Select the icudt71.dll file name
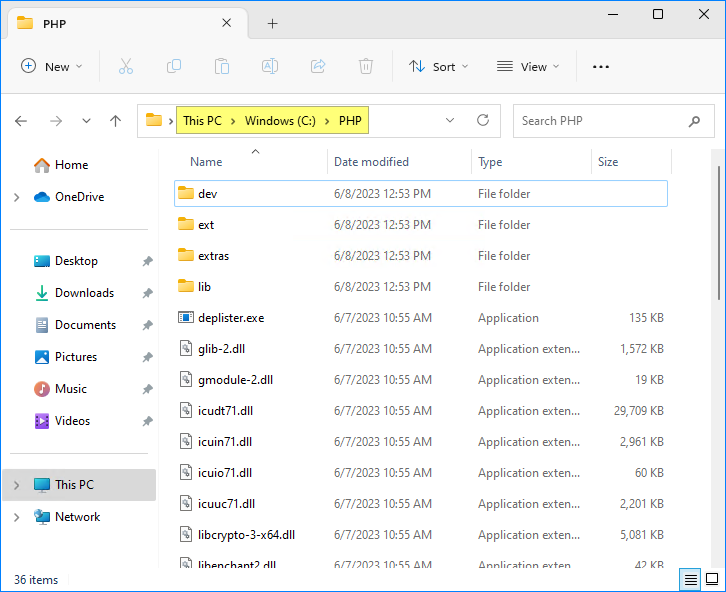This screenshot has width=726, height=592. click(225, 411)
